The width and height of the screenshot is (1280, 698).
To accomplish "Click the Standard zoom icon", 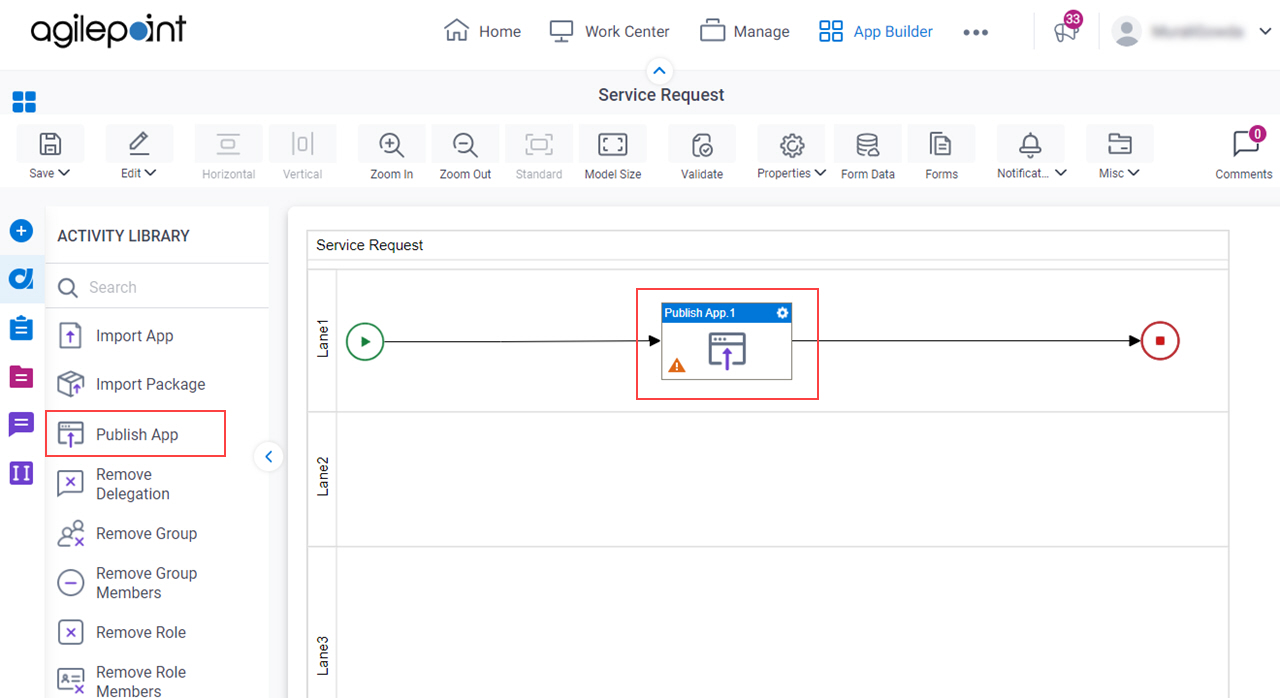I will pyautogui.click(x=539, y=144).
